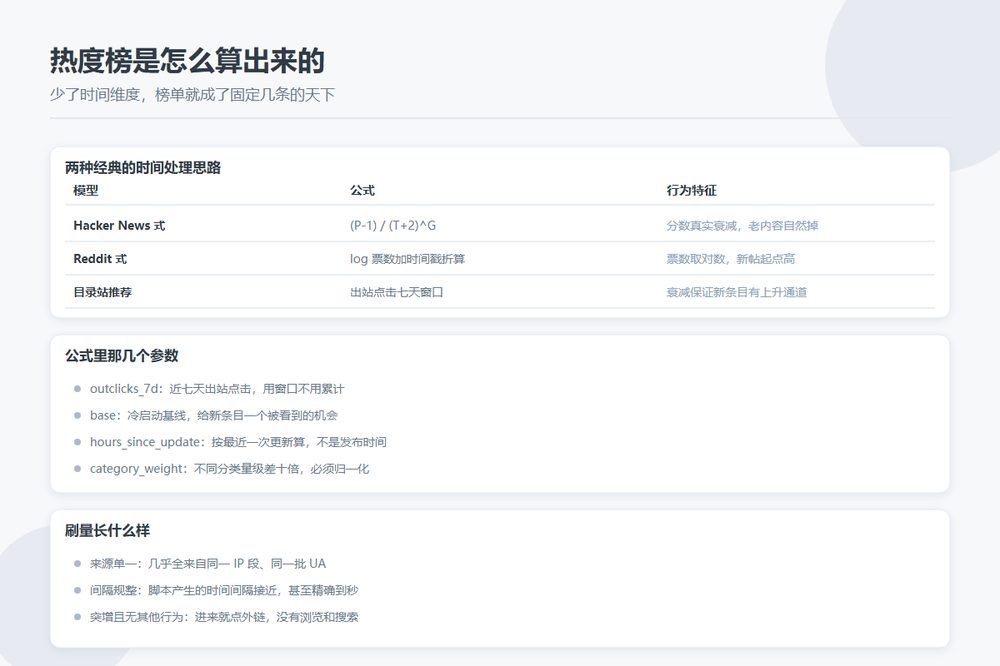
Task: Click the cell 衰减保证新条目有上升通道
Action: pos(737,292)
